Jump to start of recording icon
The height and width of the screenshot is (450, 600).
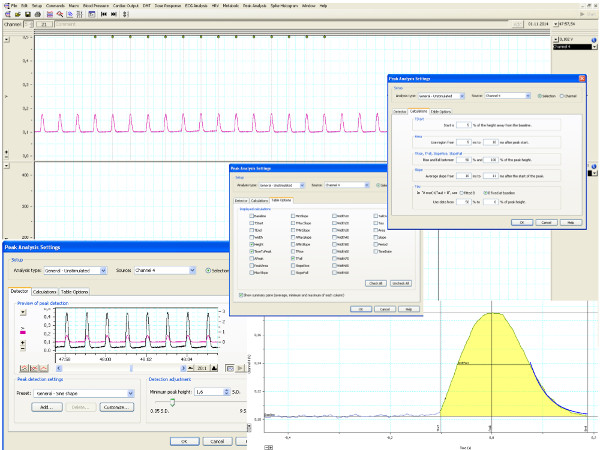pyautogui.click(x=104, y=14)
